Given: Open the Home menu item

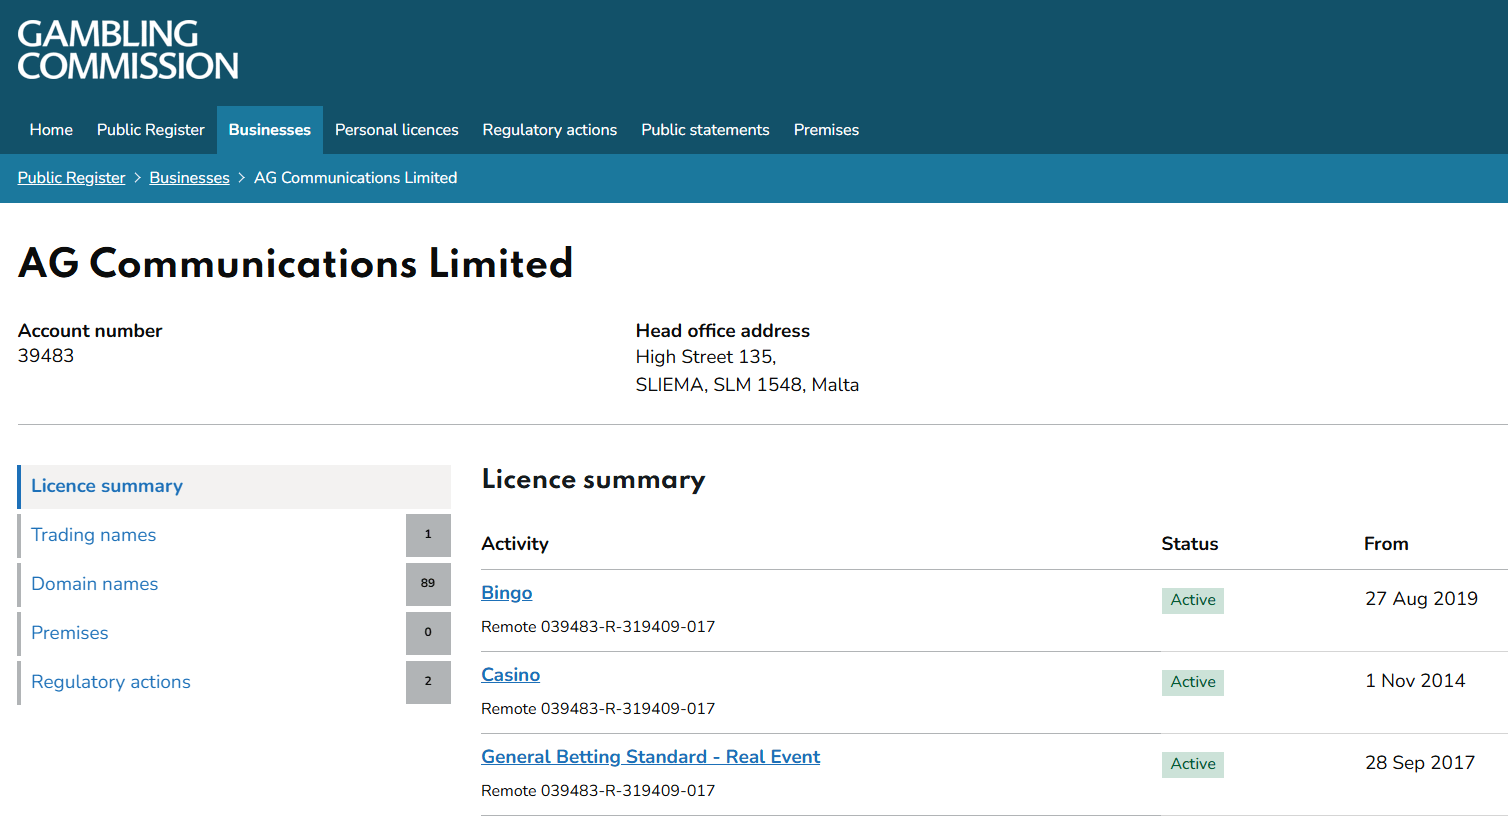Looking at the screenshot, I should 51,130.
